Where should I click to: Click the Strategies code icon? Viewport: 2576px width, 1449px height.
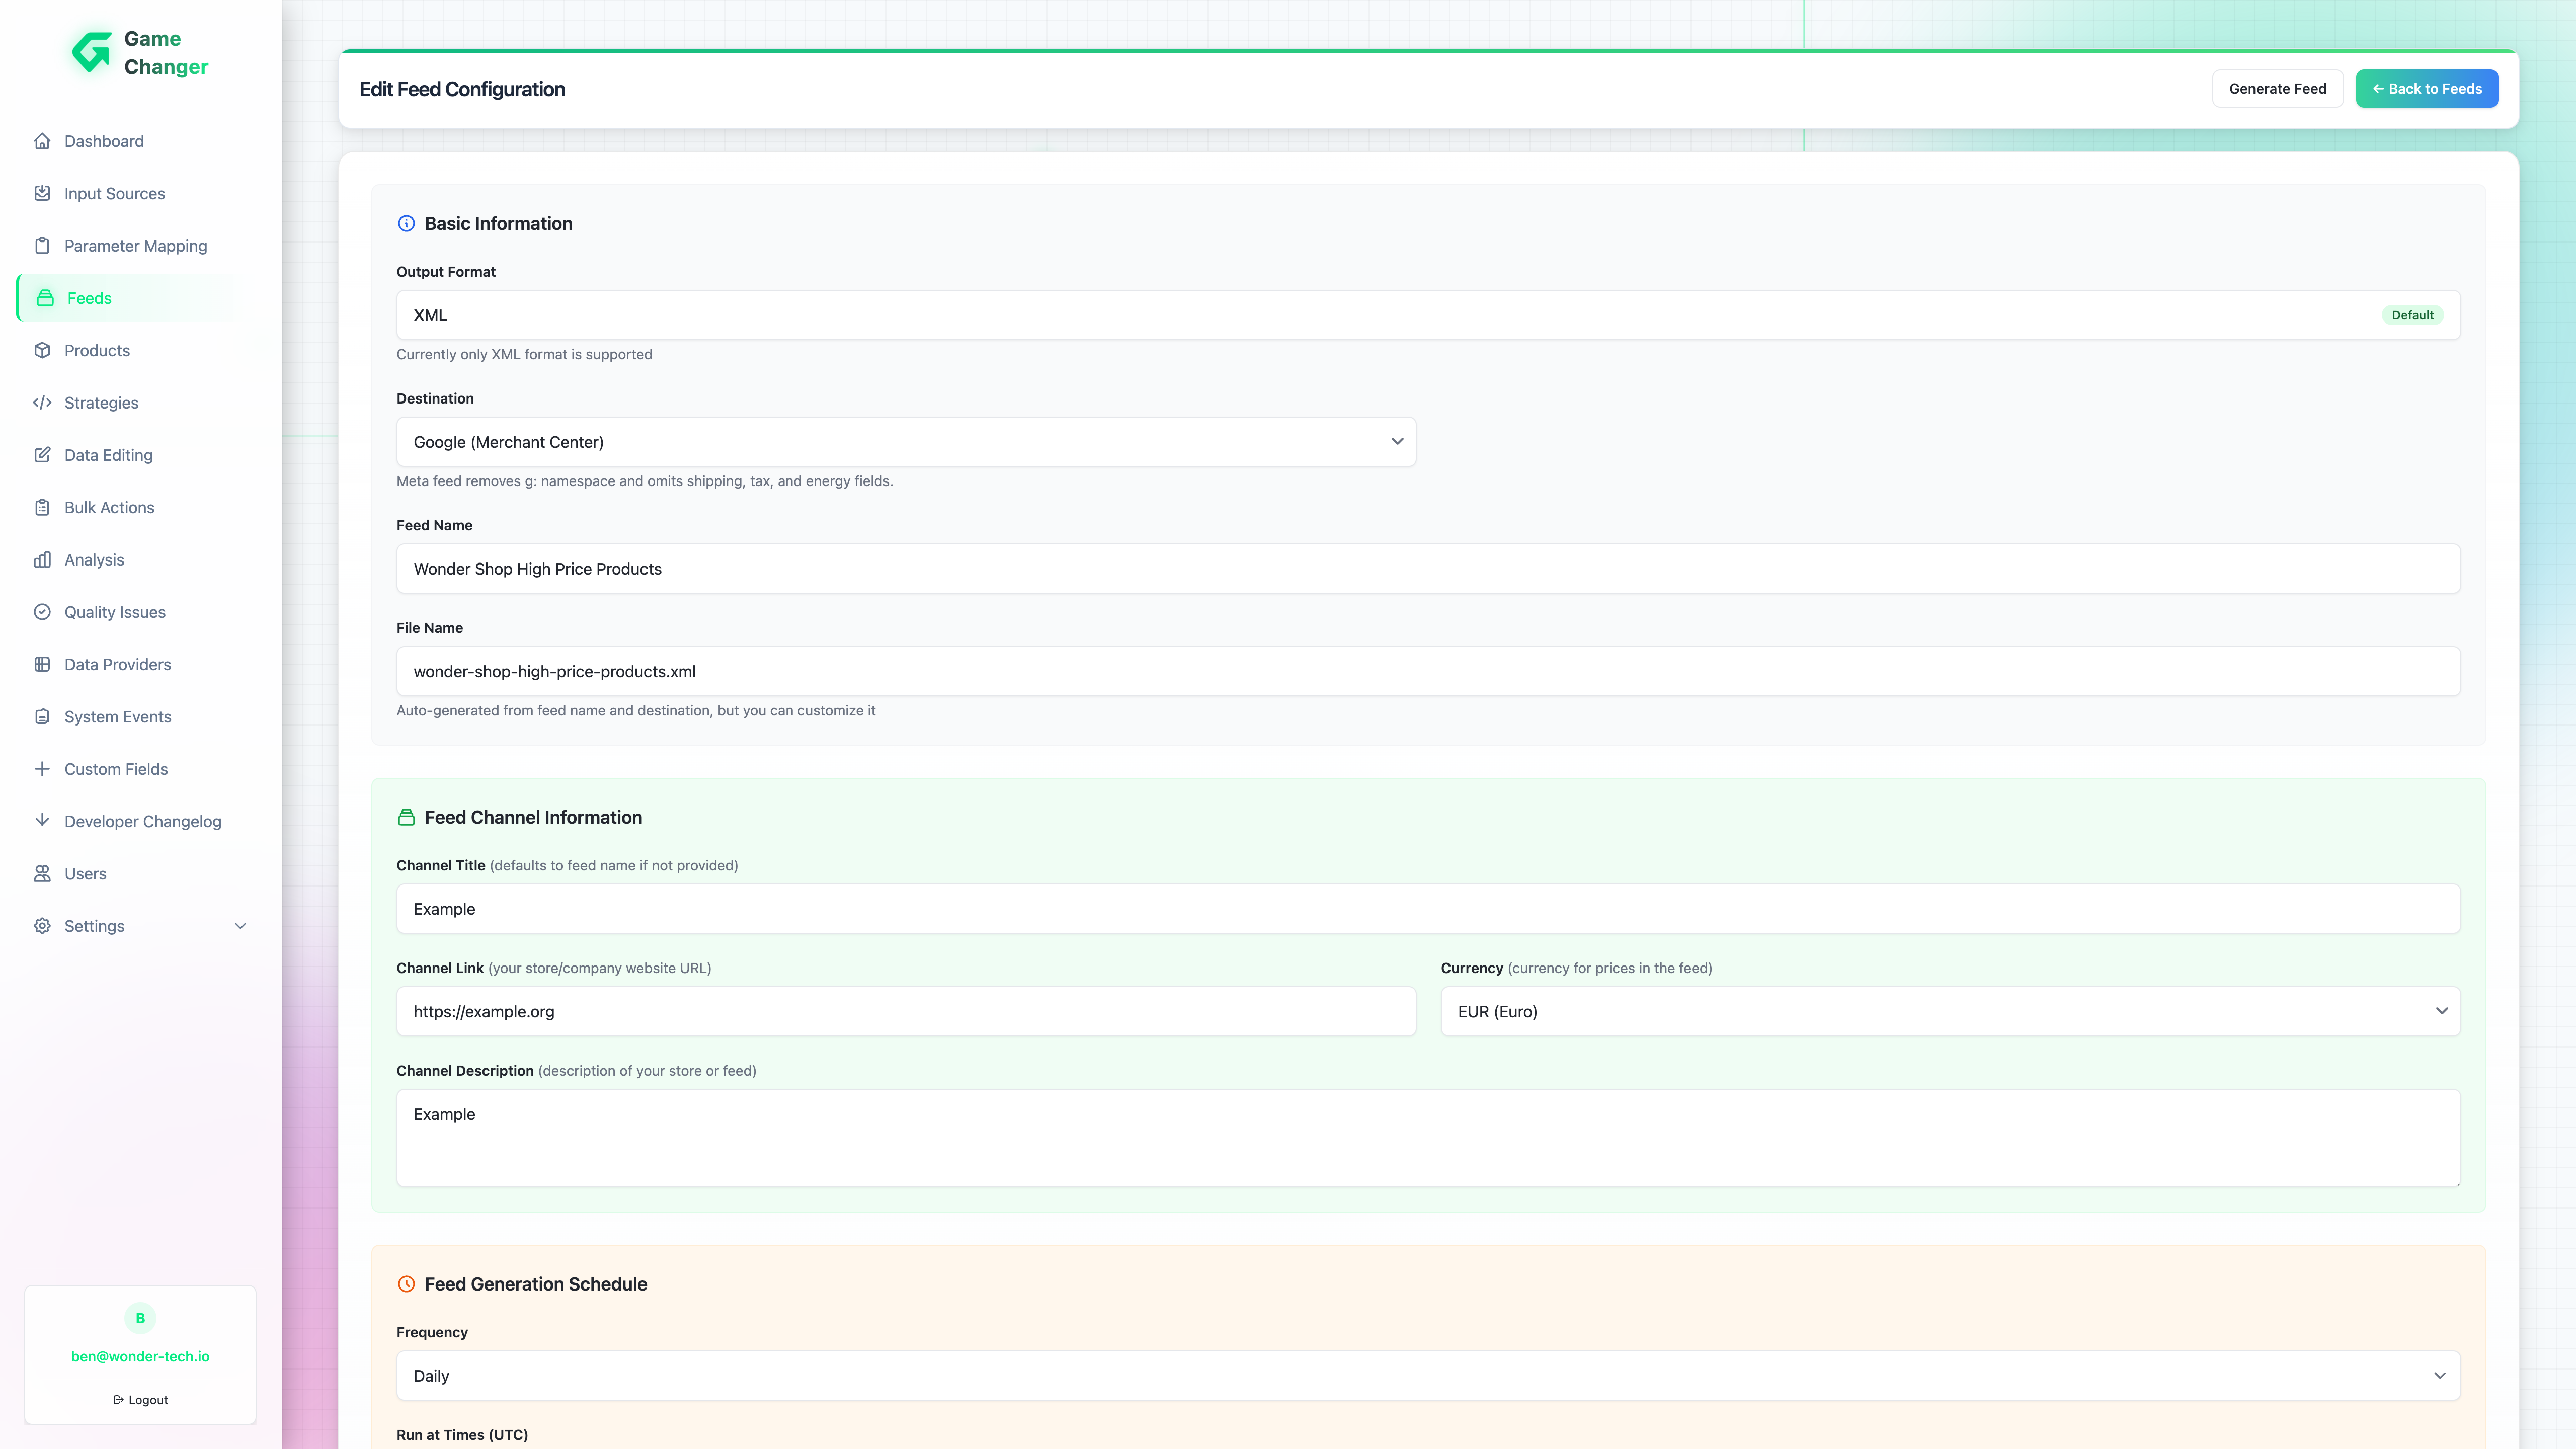[x=42, y=403]
